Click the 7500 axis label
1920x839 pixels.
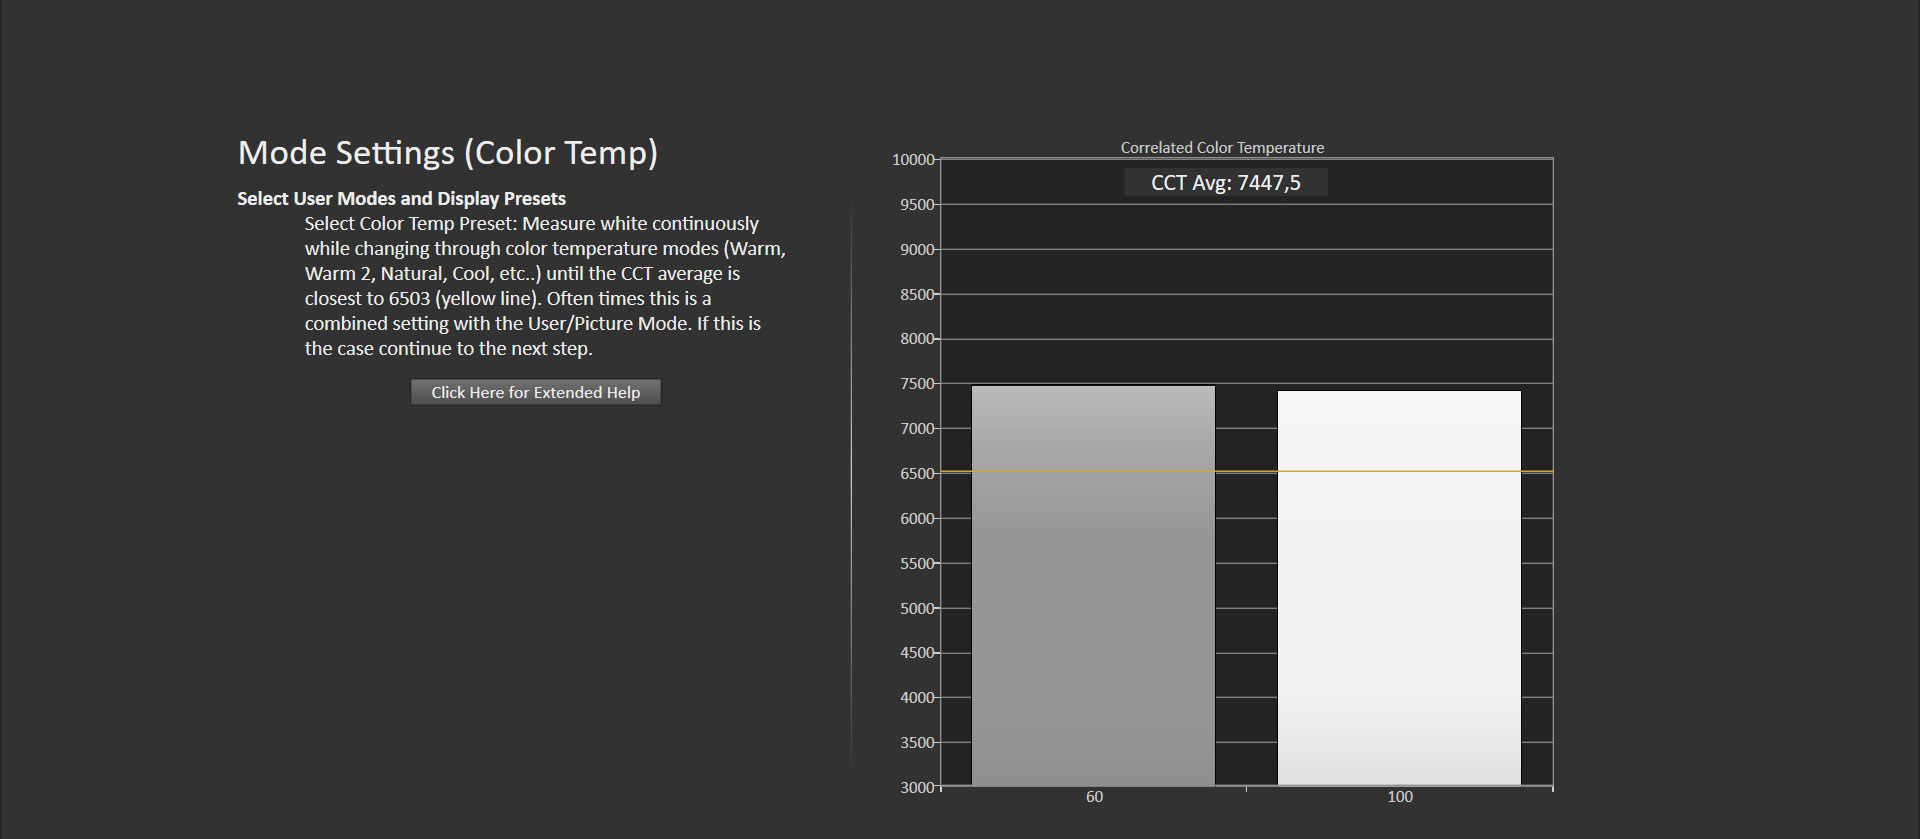tap(917, 384)
